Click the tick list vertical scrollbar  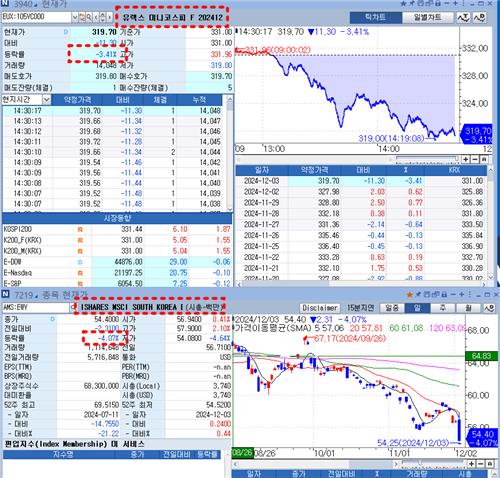click(x=230, y=153)
